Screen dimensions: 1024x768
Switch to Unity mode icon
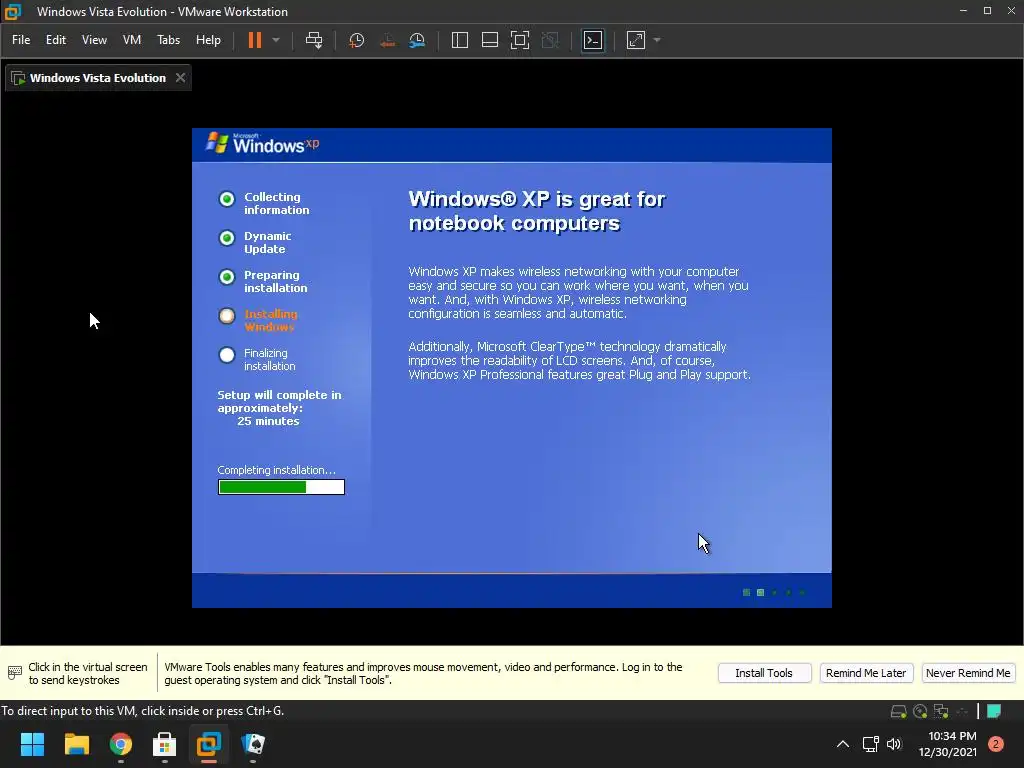click(551, 40)
